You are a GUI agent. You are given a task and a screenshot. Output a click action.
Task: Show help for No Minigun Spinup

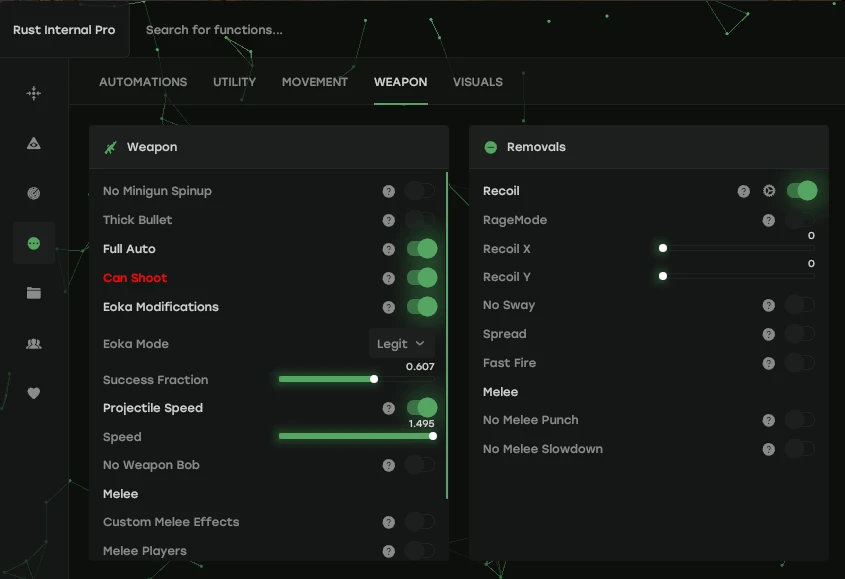389,191
